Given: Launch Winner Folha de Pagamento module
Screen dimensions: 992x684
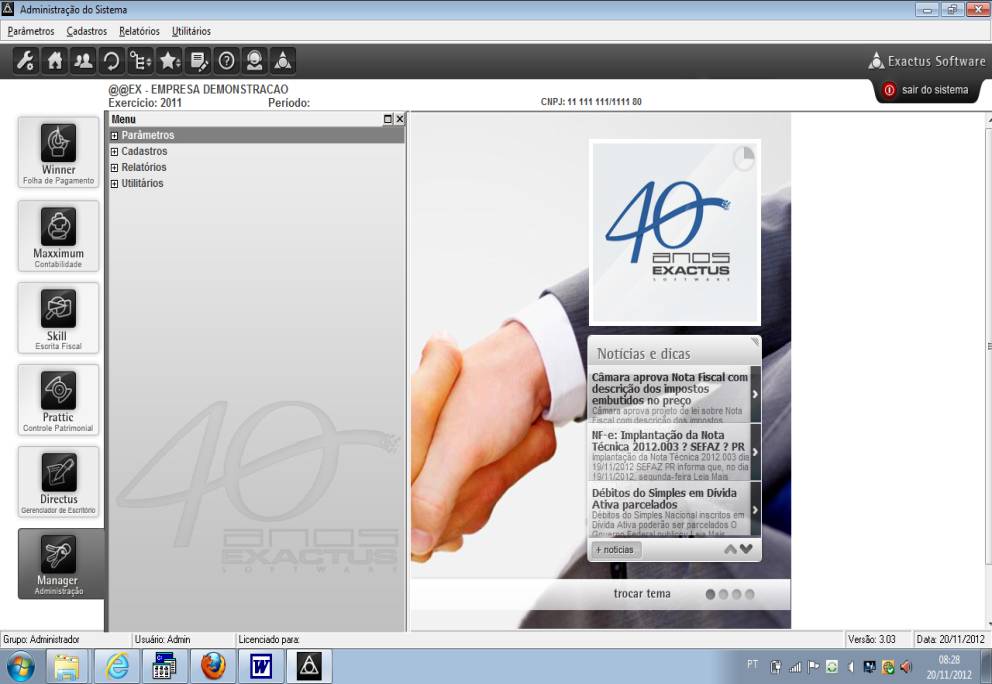Looking at the screenshot, I should [x=58, y=152].
